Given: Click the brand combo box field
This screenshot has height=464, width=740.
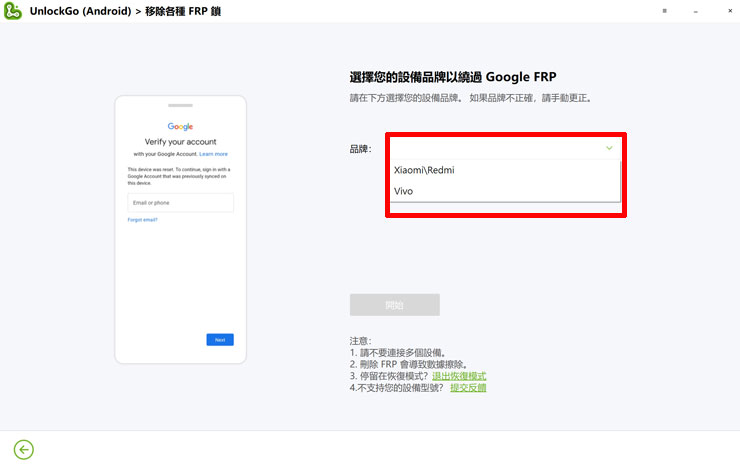Looking at the screenshot, I should click(x=505, y=148).
